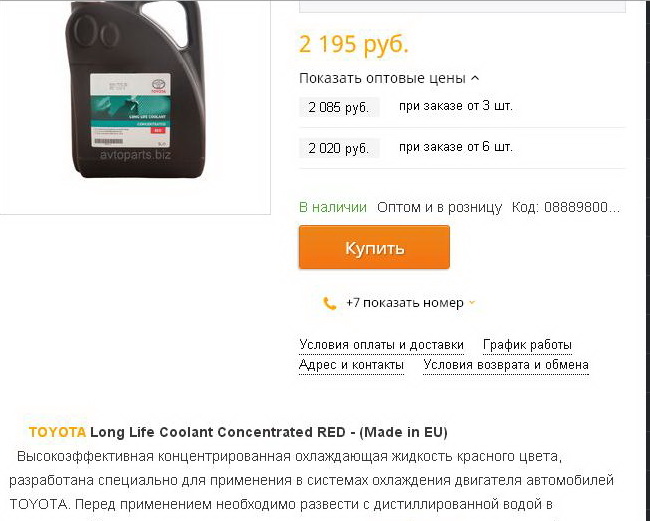The width and height of the screenshot is (650, 521).
Task: Collapse the Показать оптовые цены chevron
Action: 475,78
